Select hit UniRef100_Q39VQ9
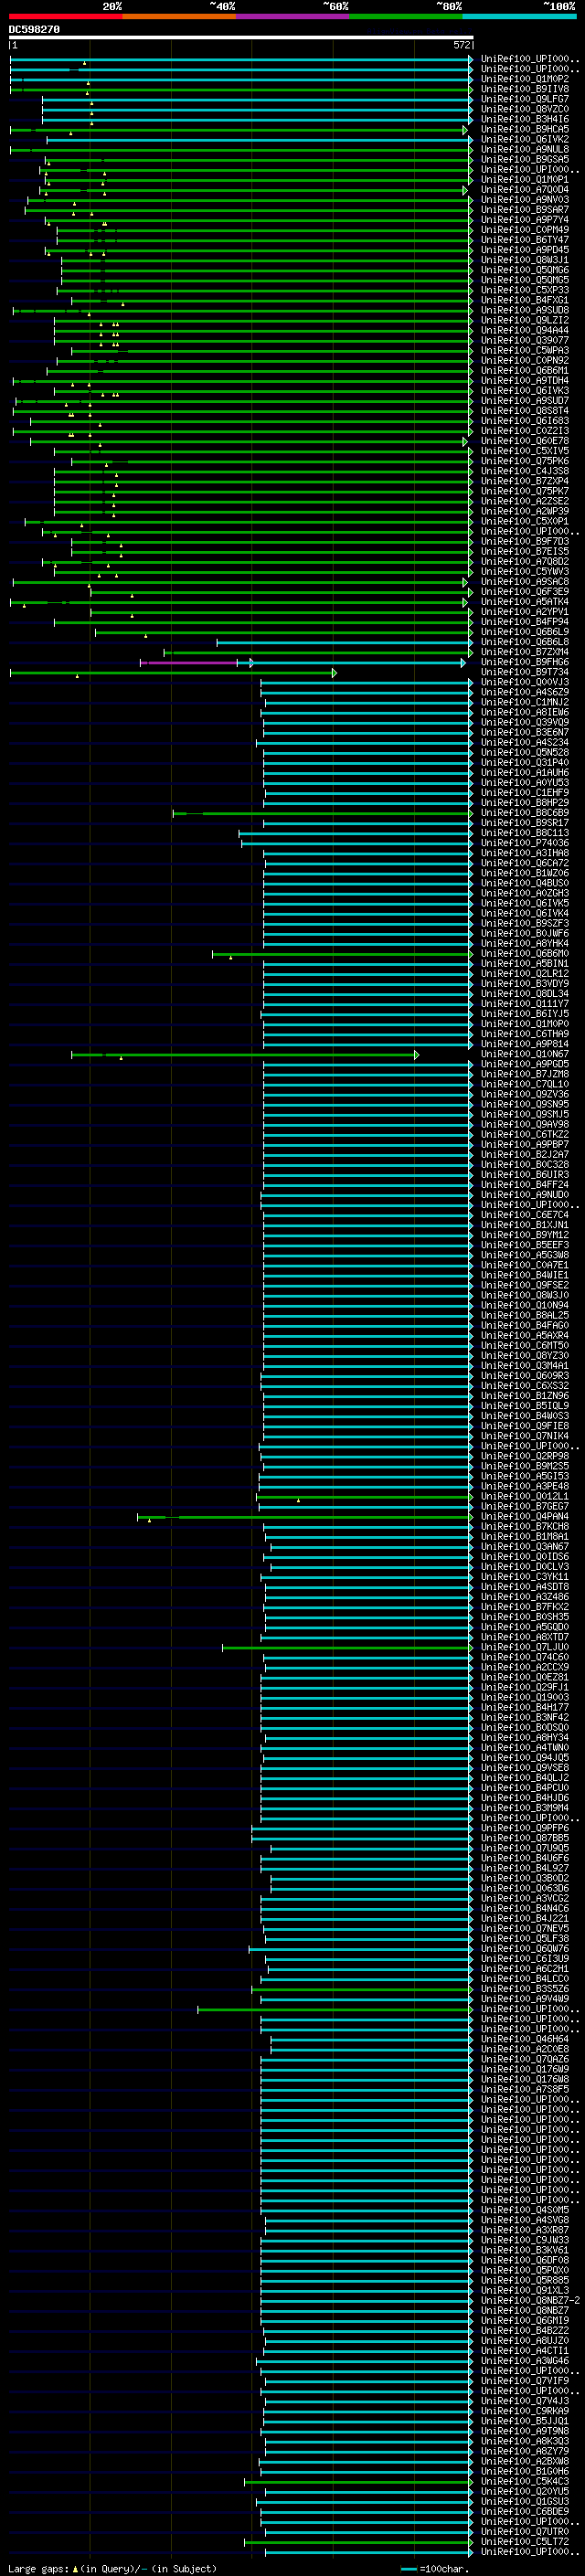The image size is (585, 2576). click(x=525, y=722)
